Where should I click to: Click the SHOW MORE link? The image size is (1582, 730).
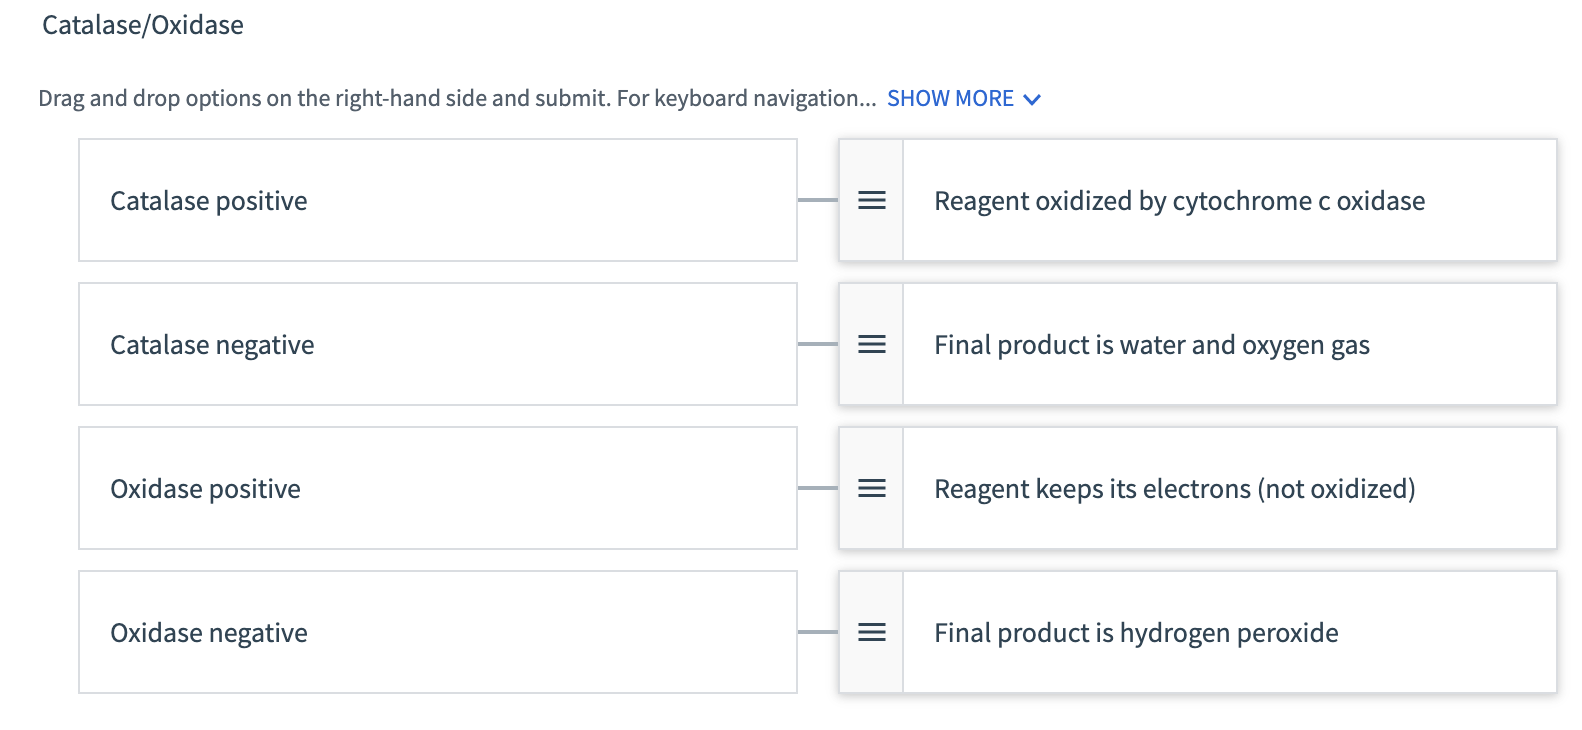pyautogui.click(x=950, y=98)
